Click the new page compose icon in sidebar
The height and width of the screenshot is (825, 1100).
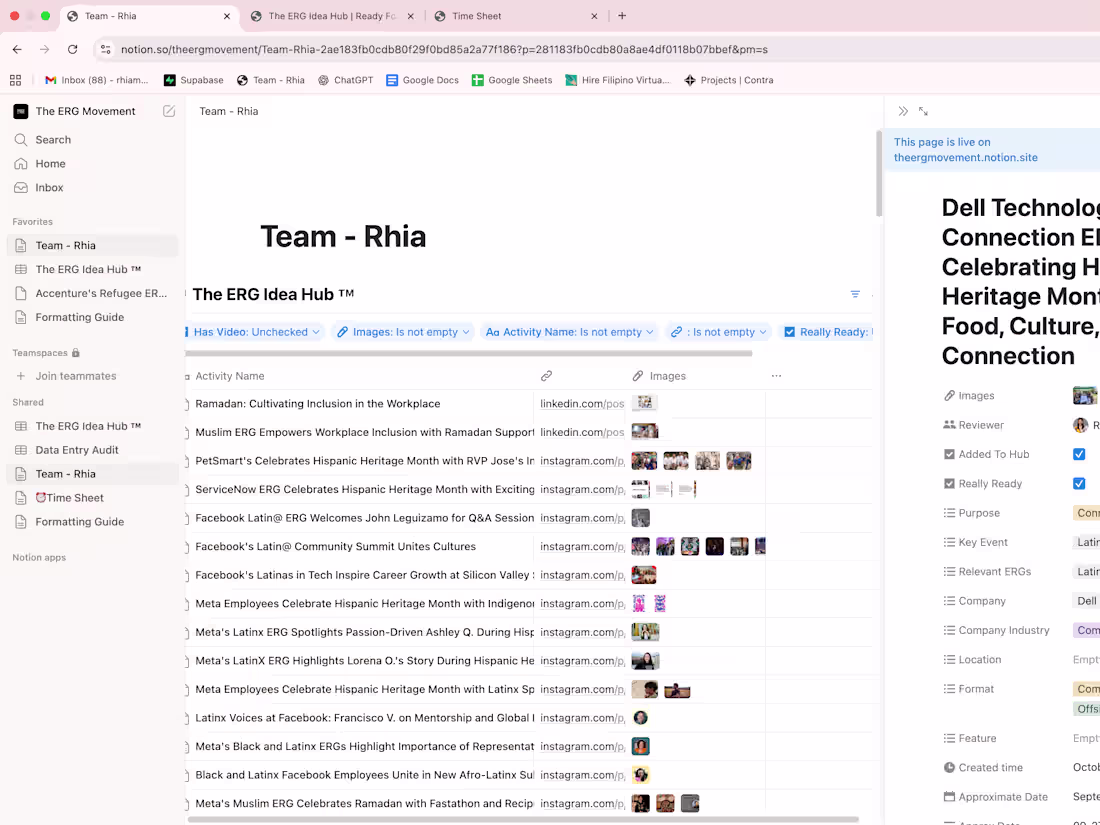click(x=169, y=111)
